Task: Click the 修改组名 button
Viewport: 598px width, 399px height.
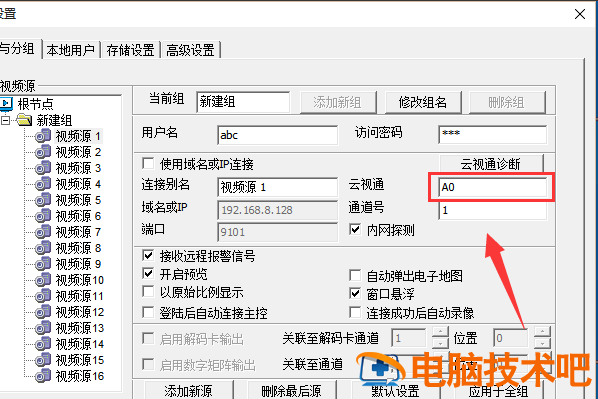Action: point(423,102)
